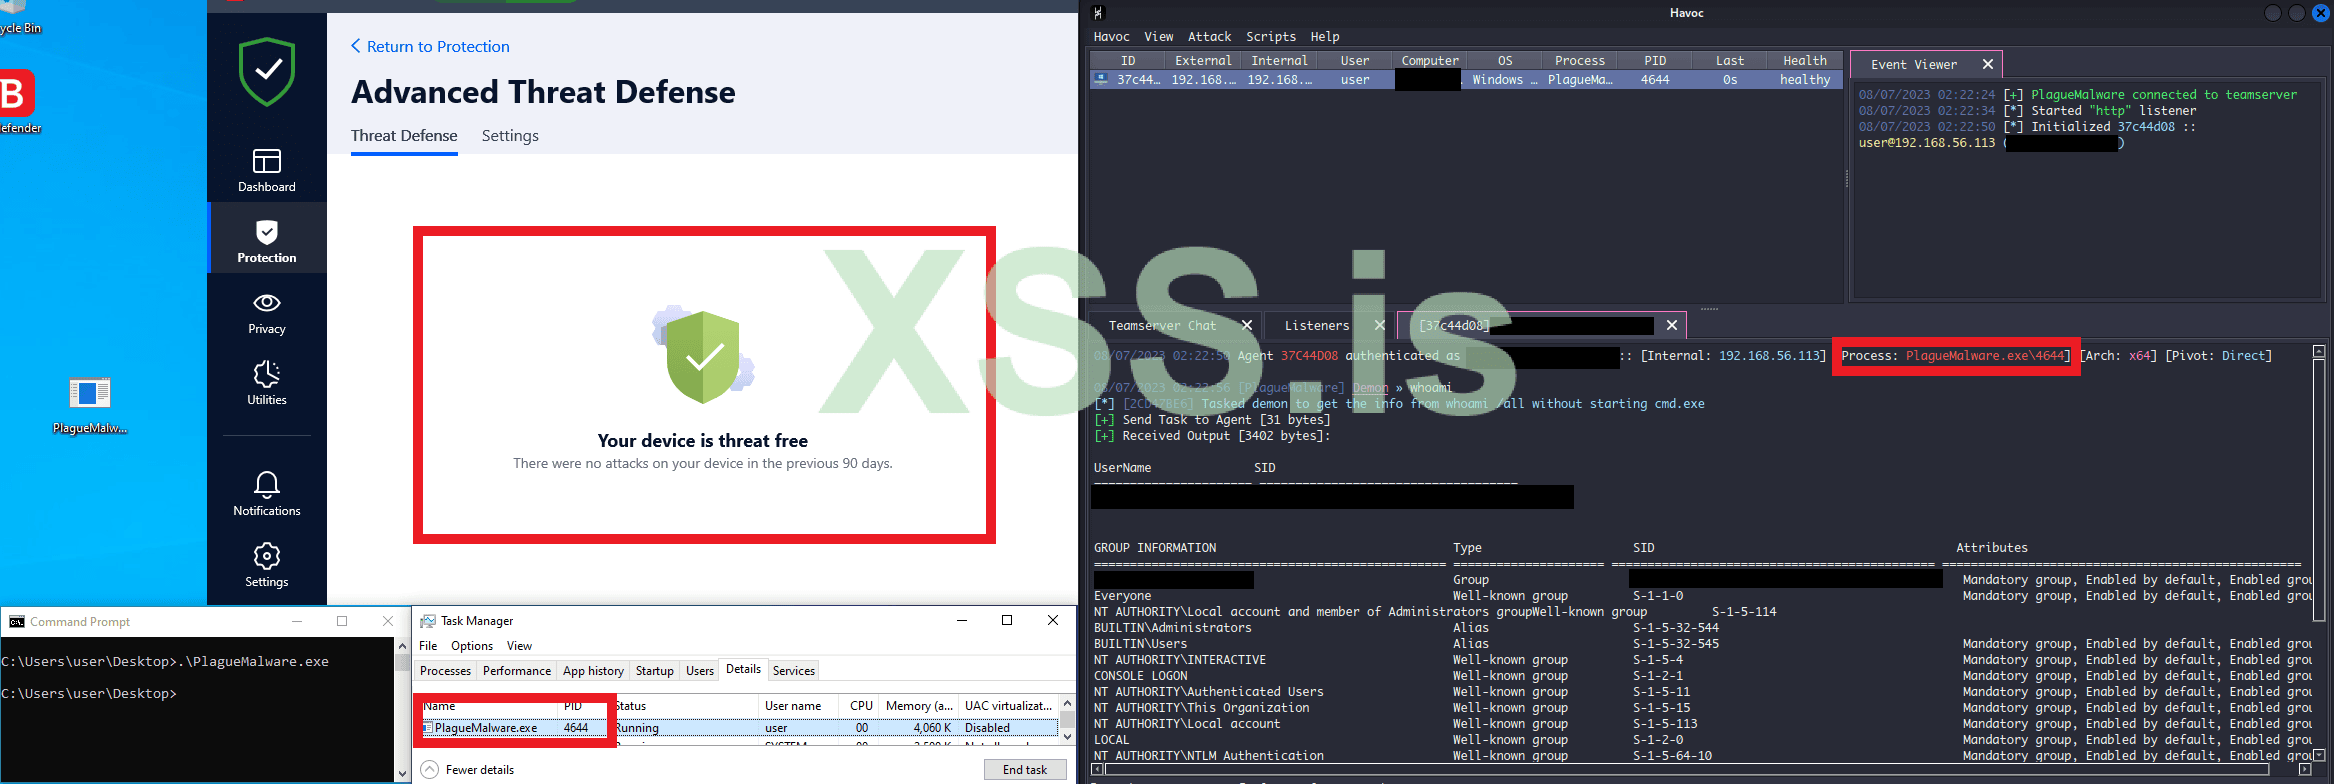Image resolution: width=2334 pixels, height=784 pixels.
Task: Close the Event Viewer tab
Action: (1988, 64)
